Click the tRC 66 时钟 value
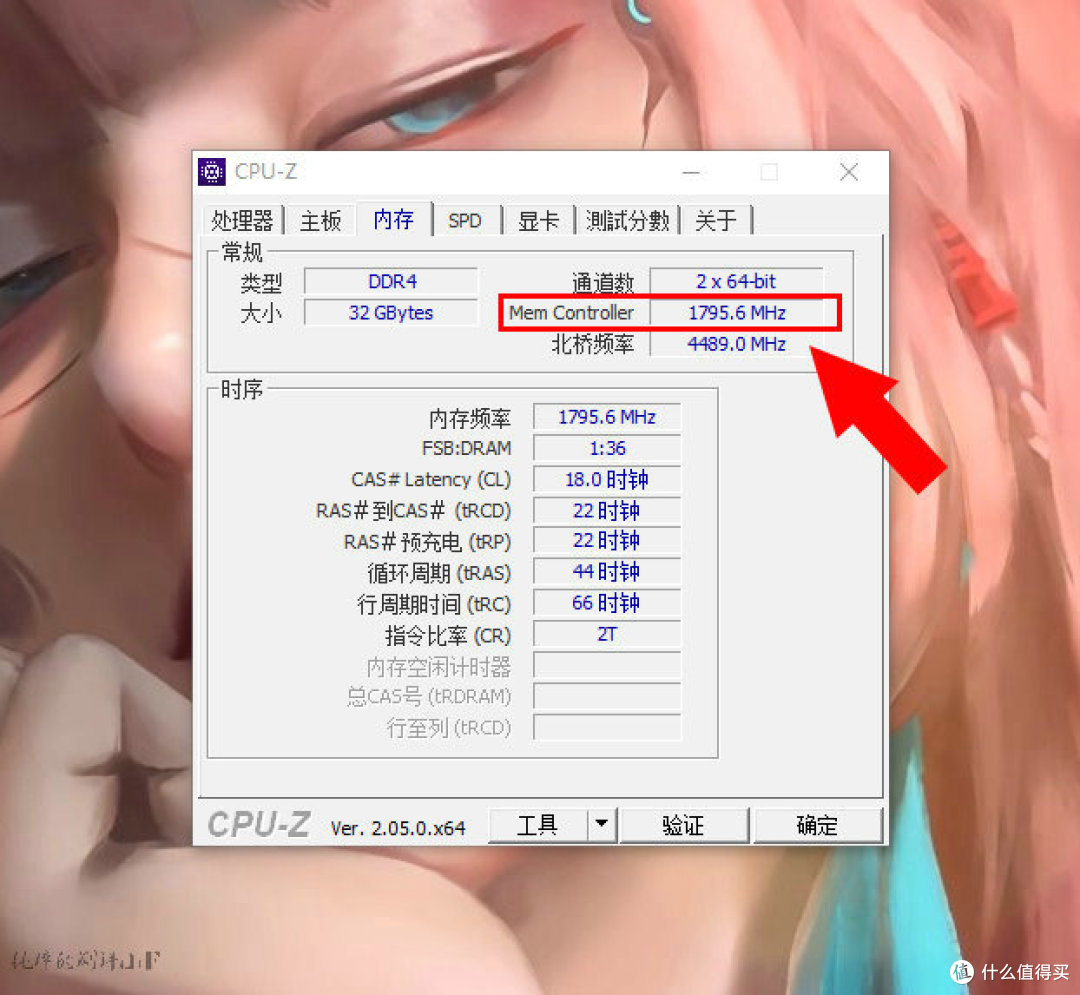The image size is (1080, 995). (607, 603)
